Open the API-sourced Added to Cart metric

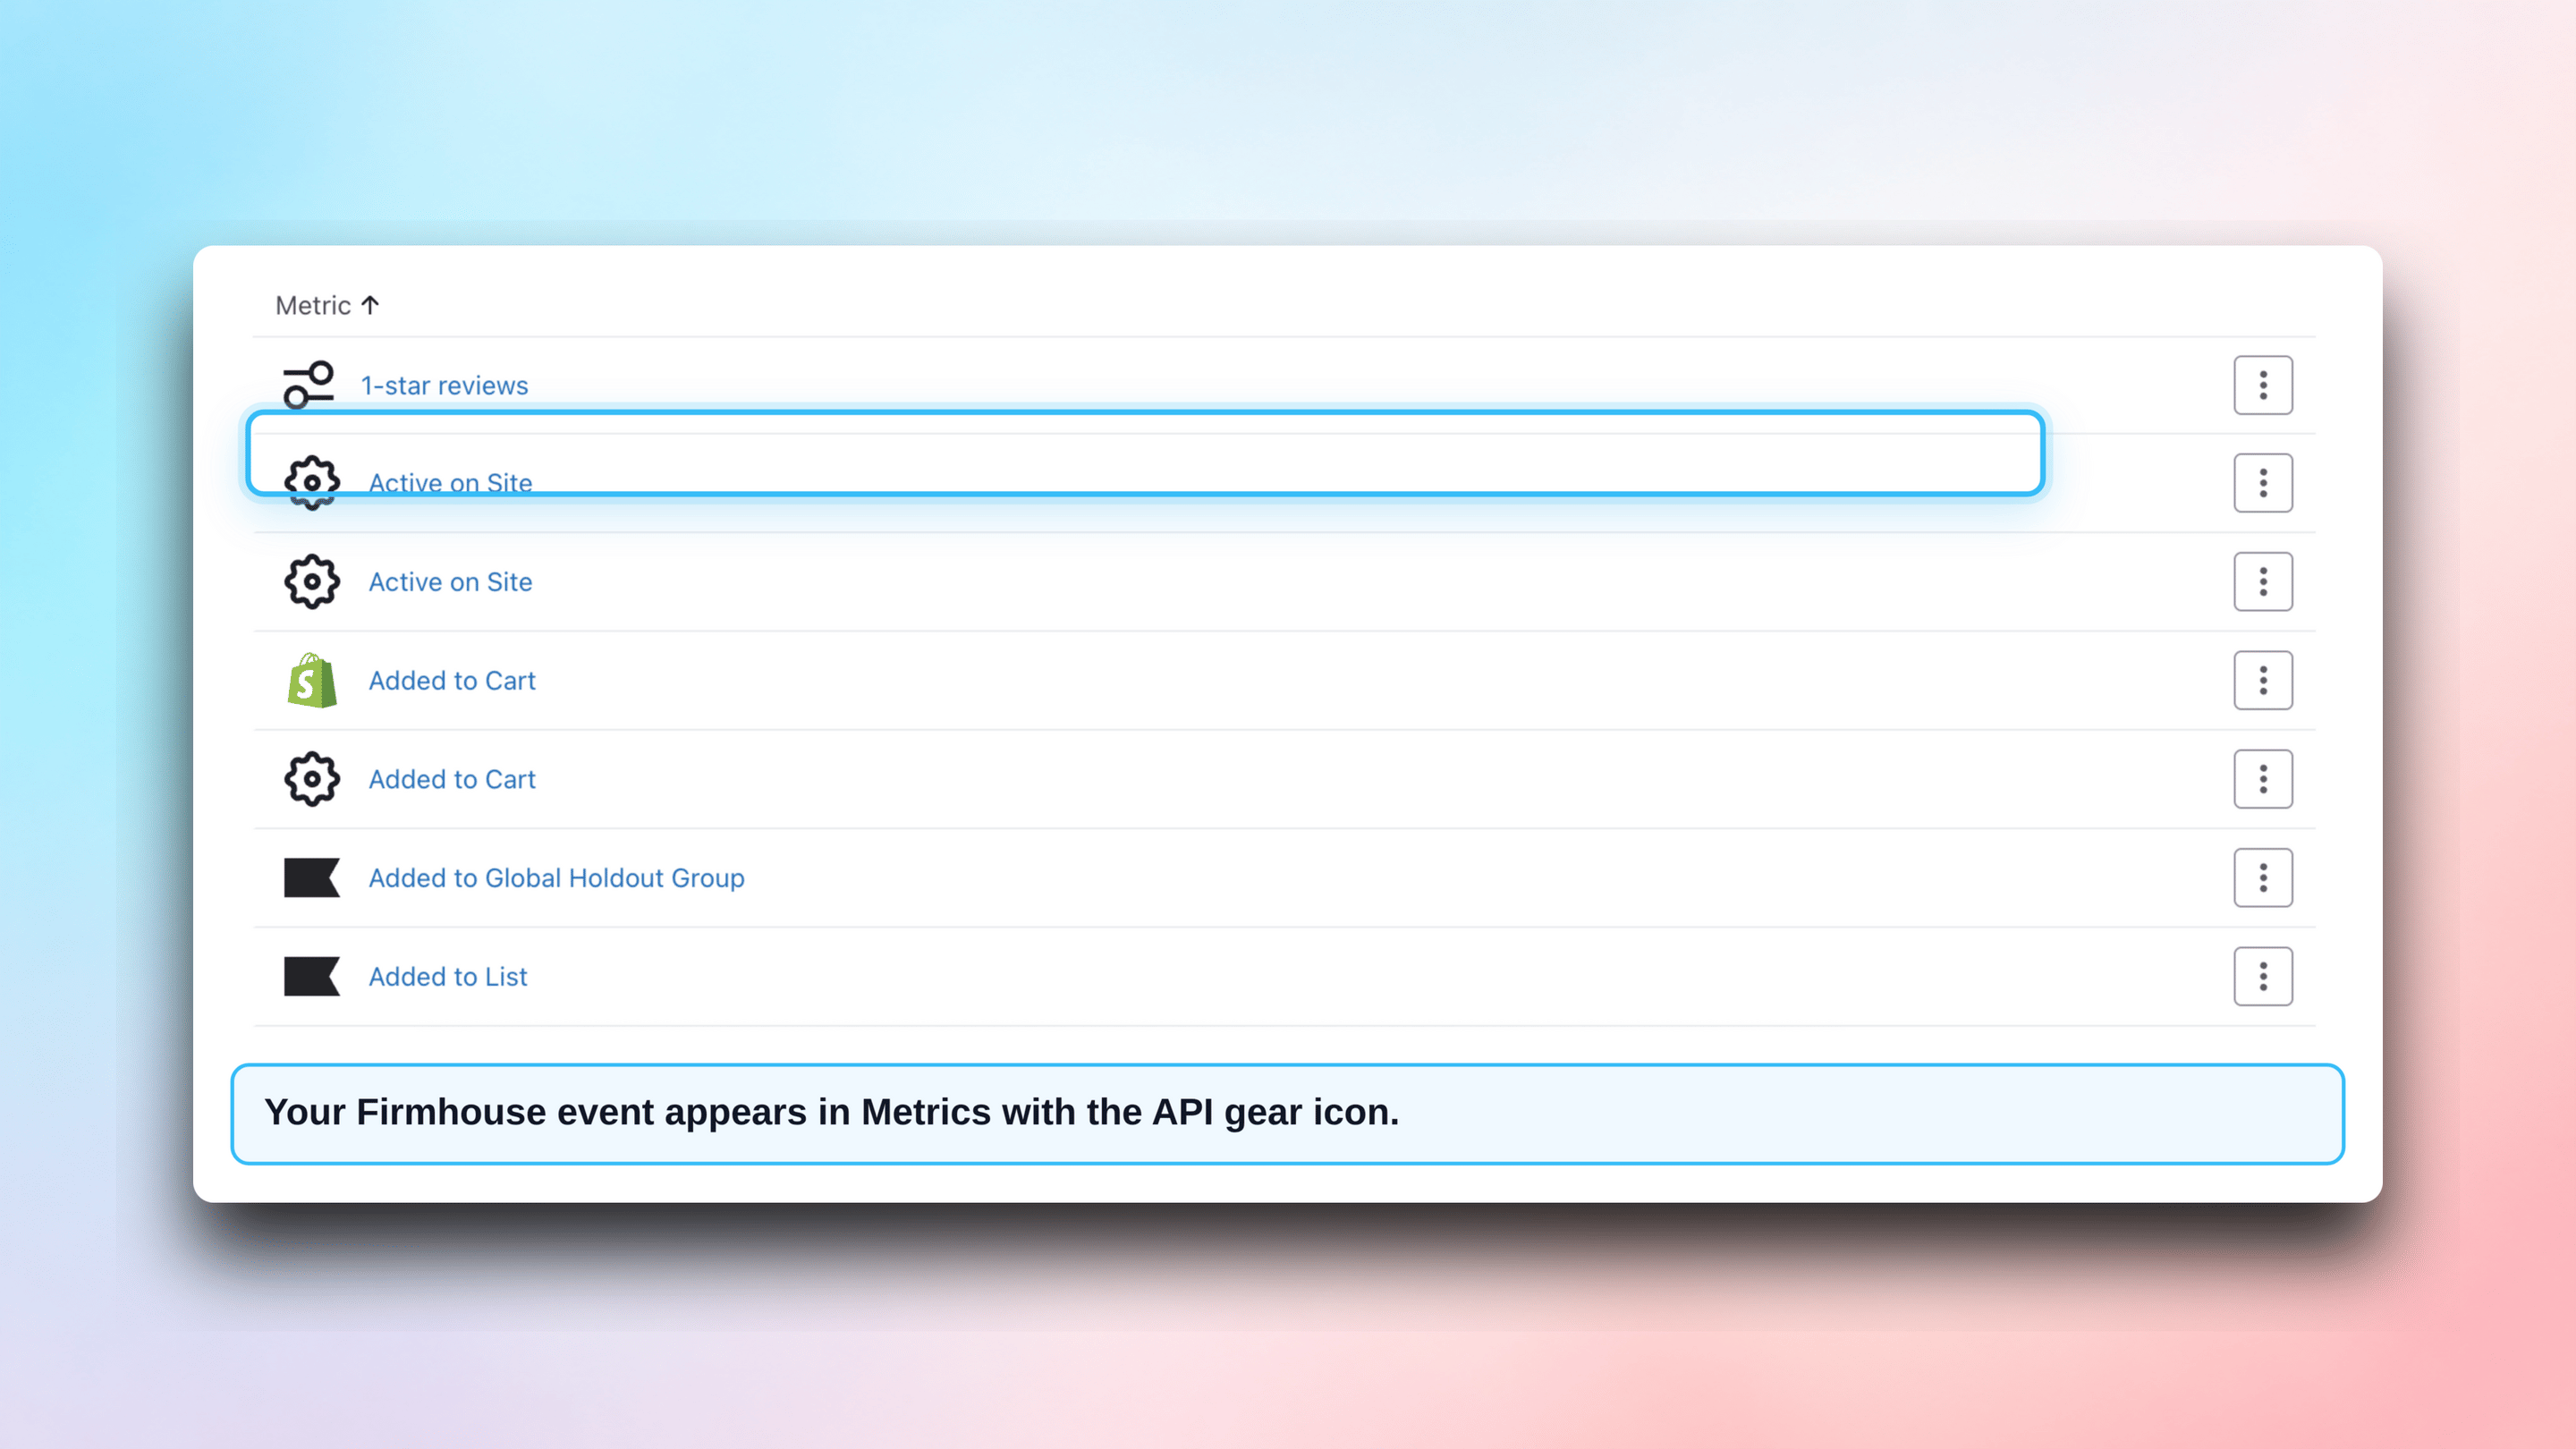[452, 779]
